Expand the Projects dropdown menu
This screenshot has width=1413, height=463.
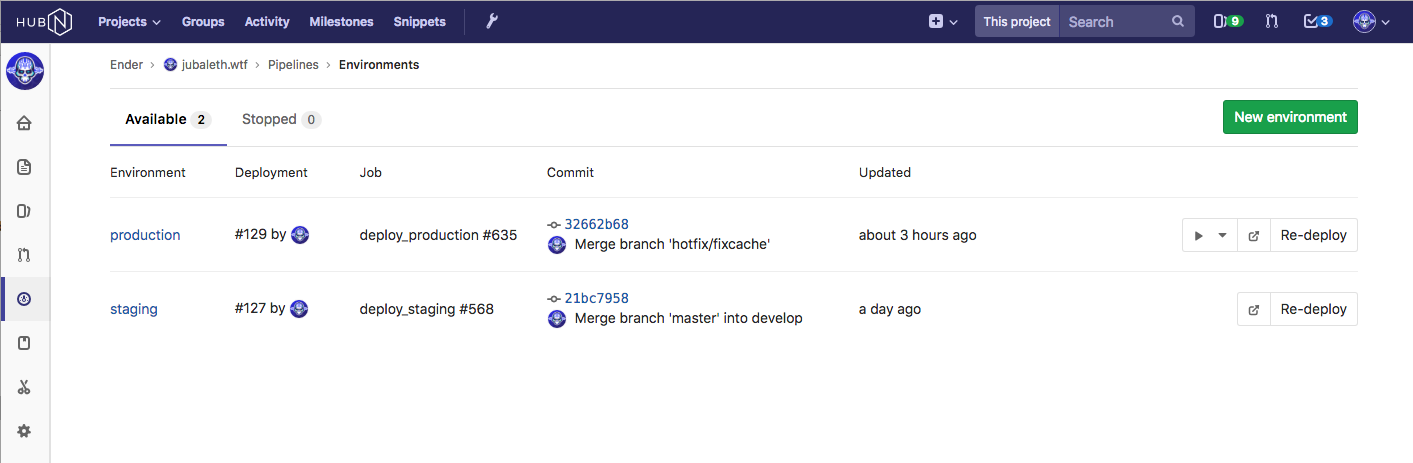coord(129,21)
